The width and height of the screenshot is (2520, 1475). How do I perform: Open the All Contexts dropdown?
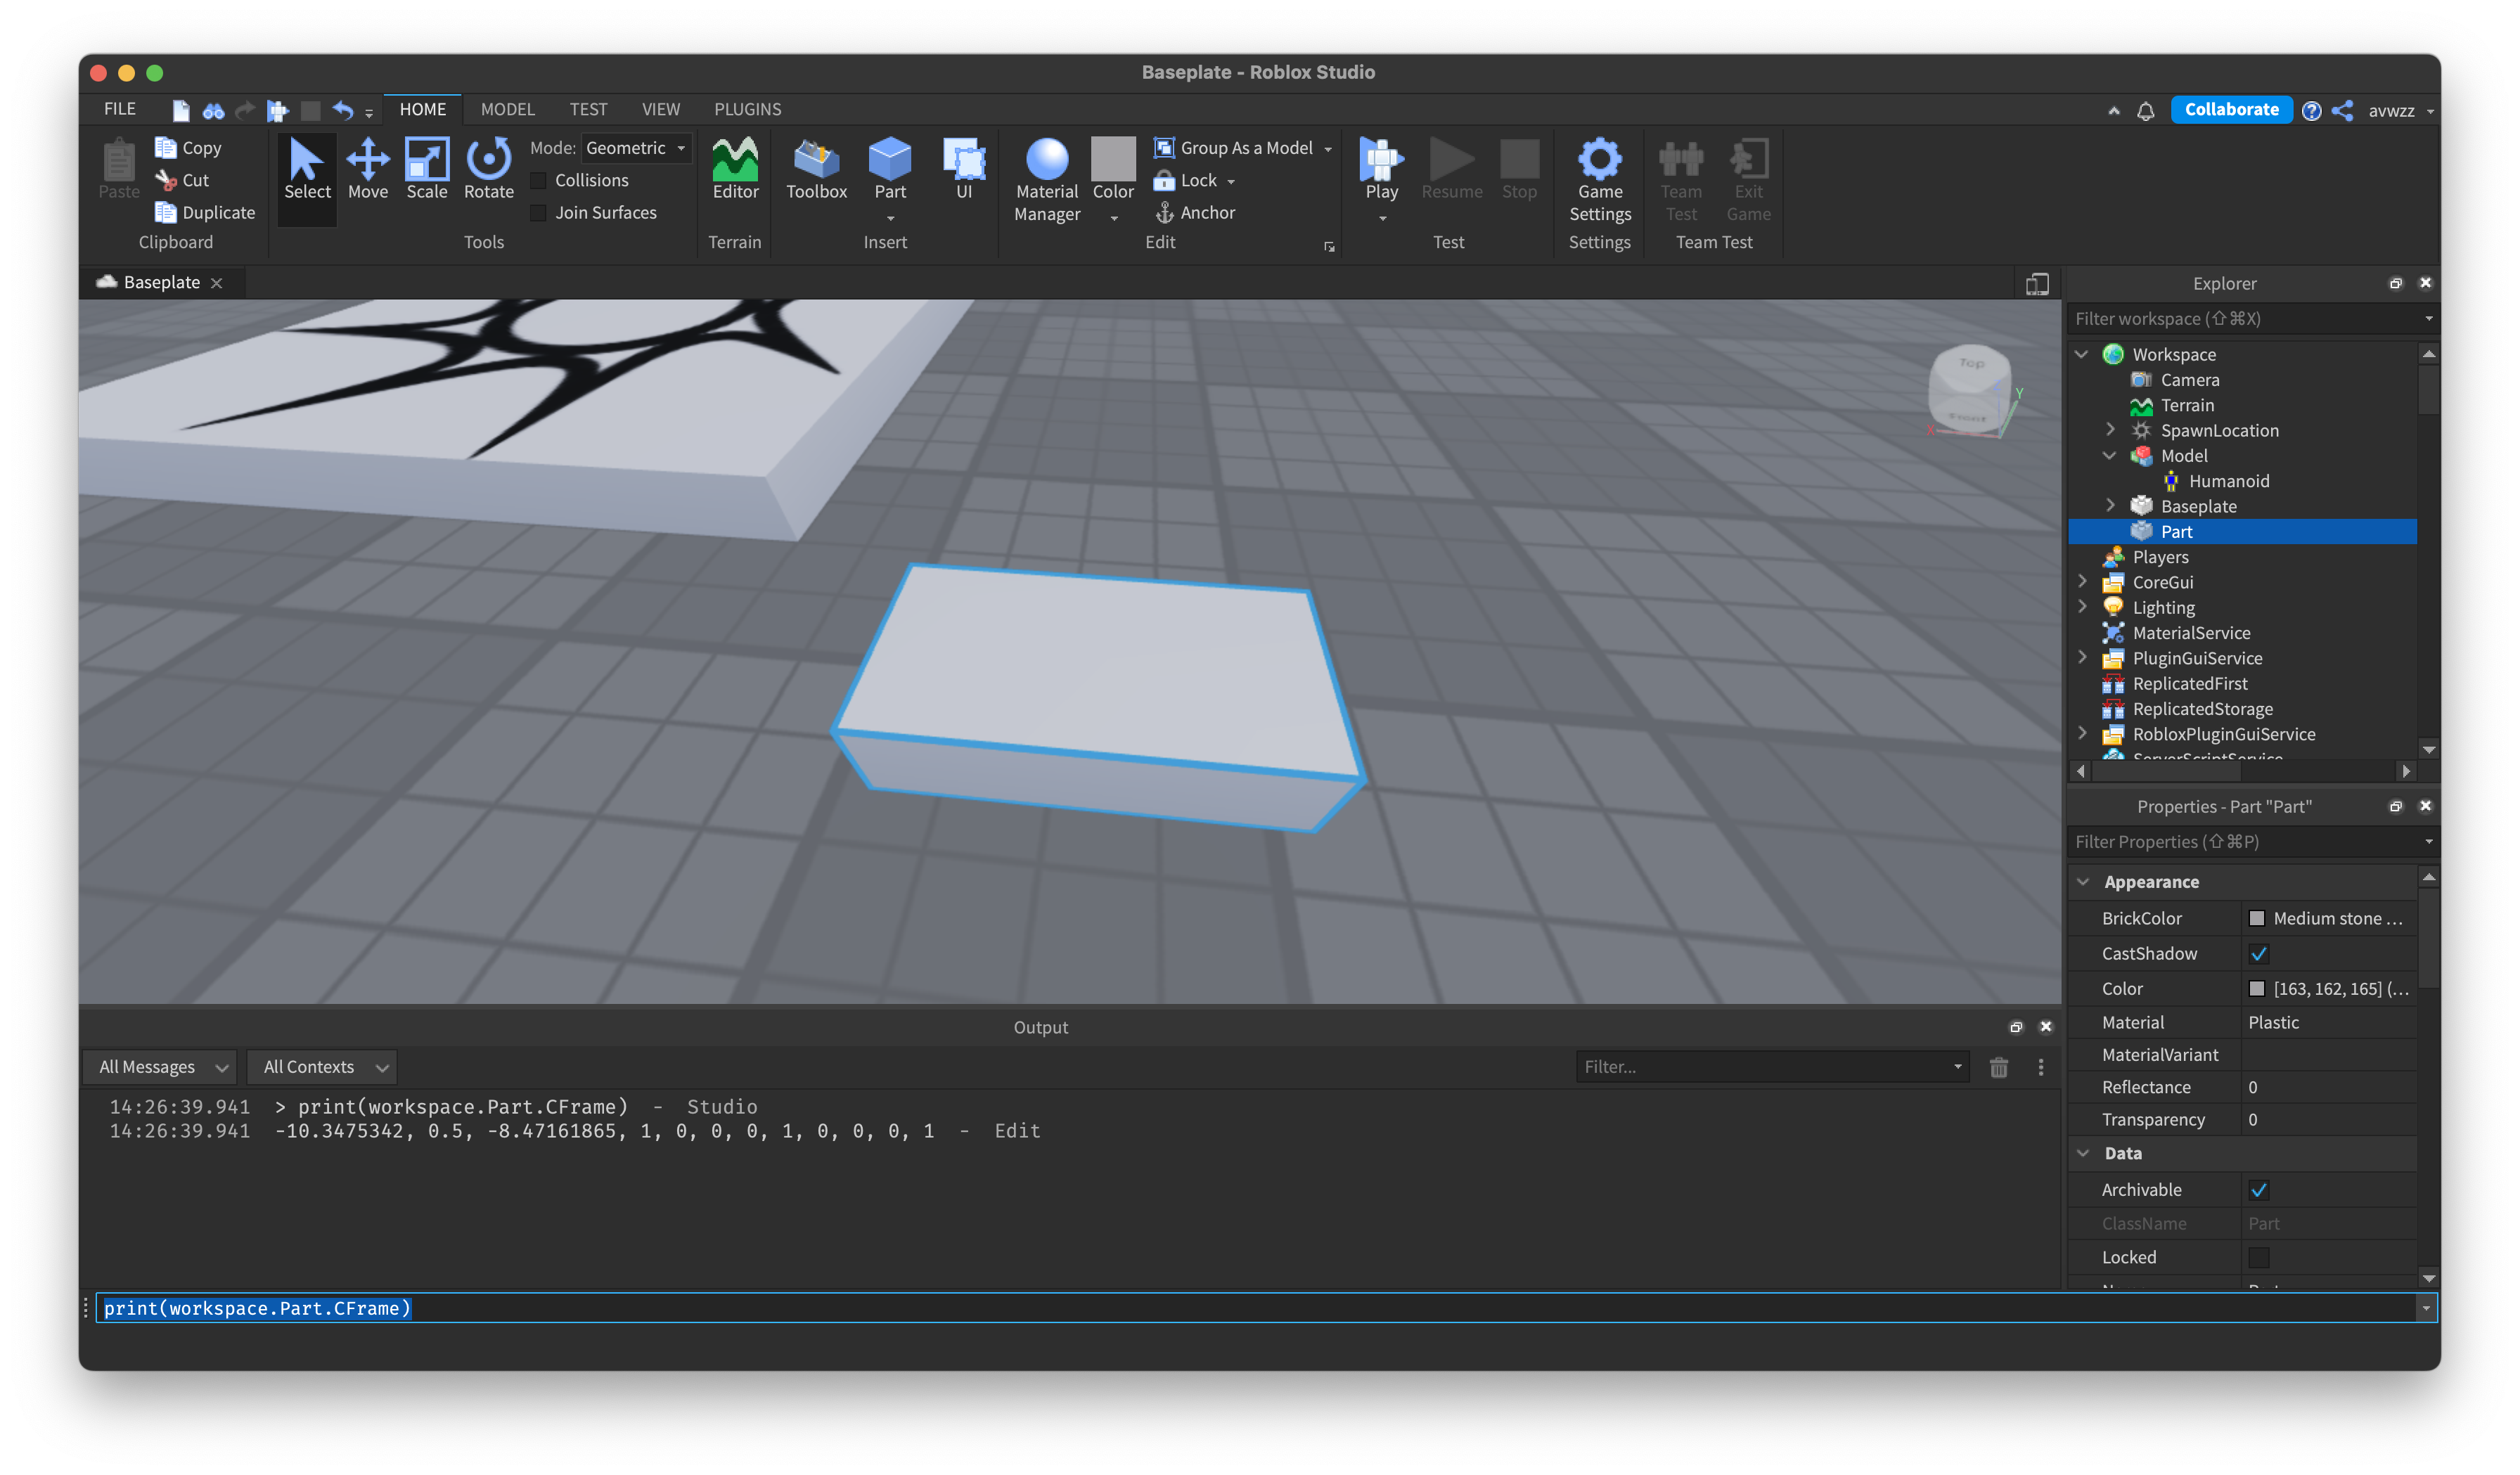(322, 1067)
